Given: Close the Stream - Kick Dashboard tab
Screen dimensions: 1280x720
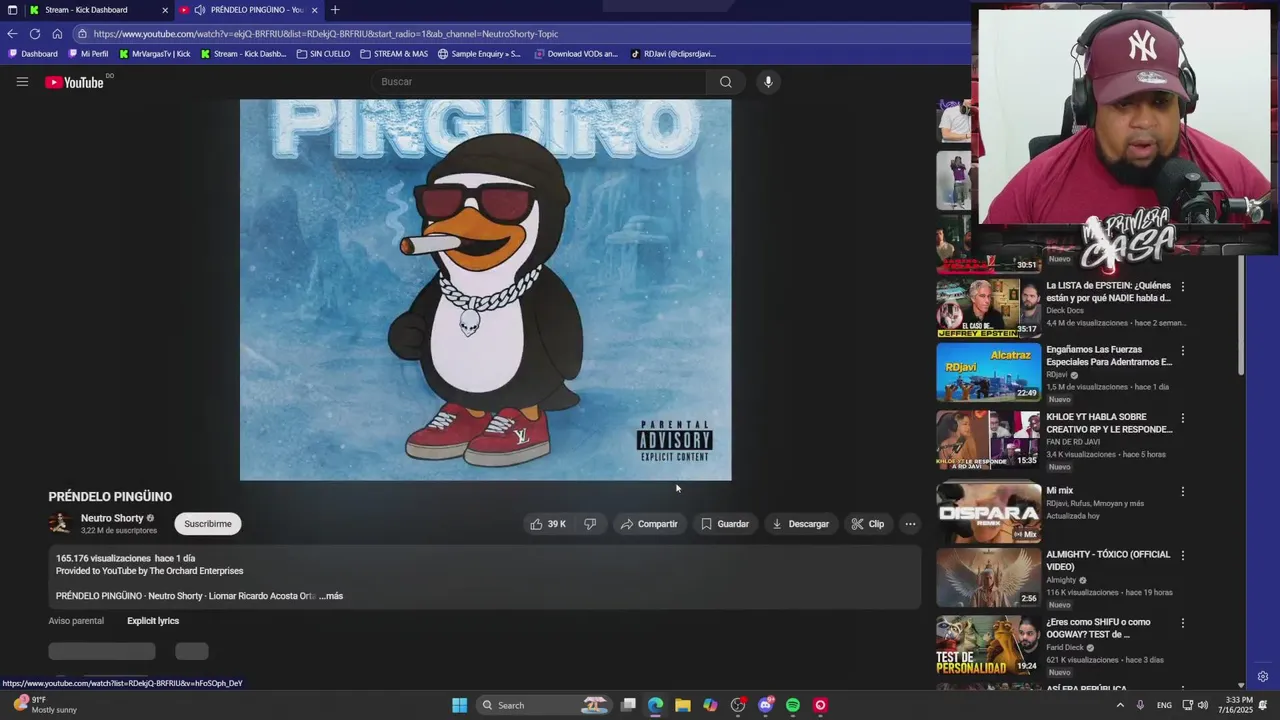Looking at the screenshot, I should pyautogui.click(x=165, y=10).
